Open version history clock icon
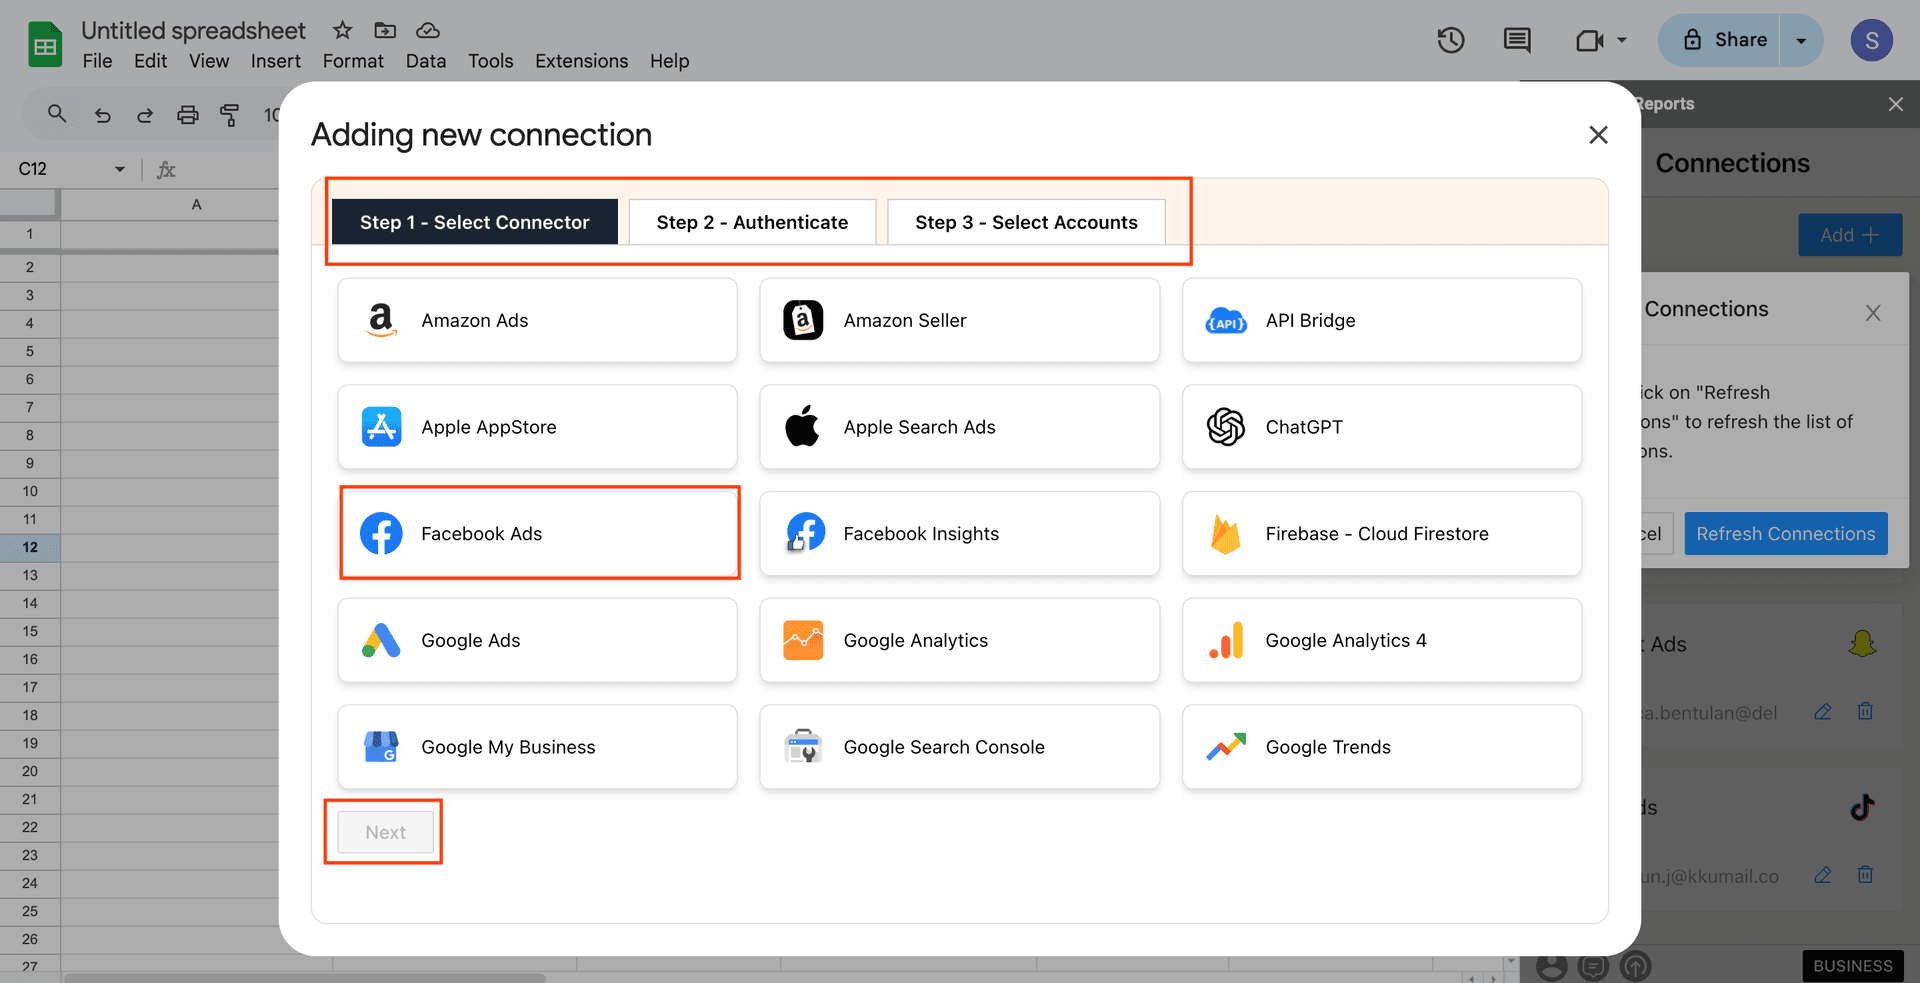1920x983 pixels. 1451,40
